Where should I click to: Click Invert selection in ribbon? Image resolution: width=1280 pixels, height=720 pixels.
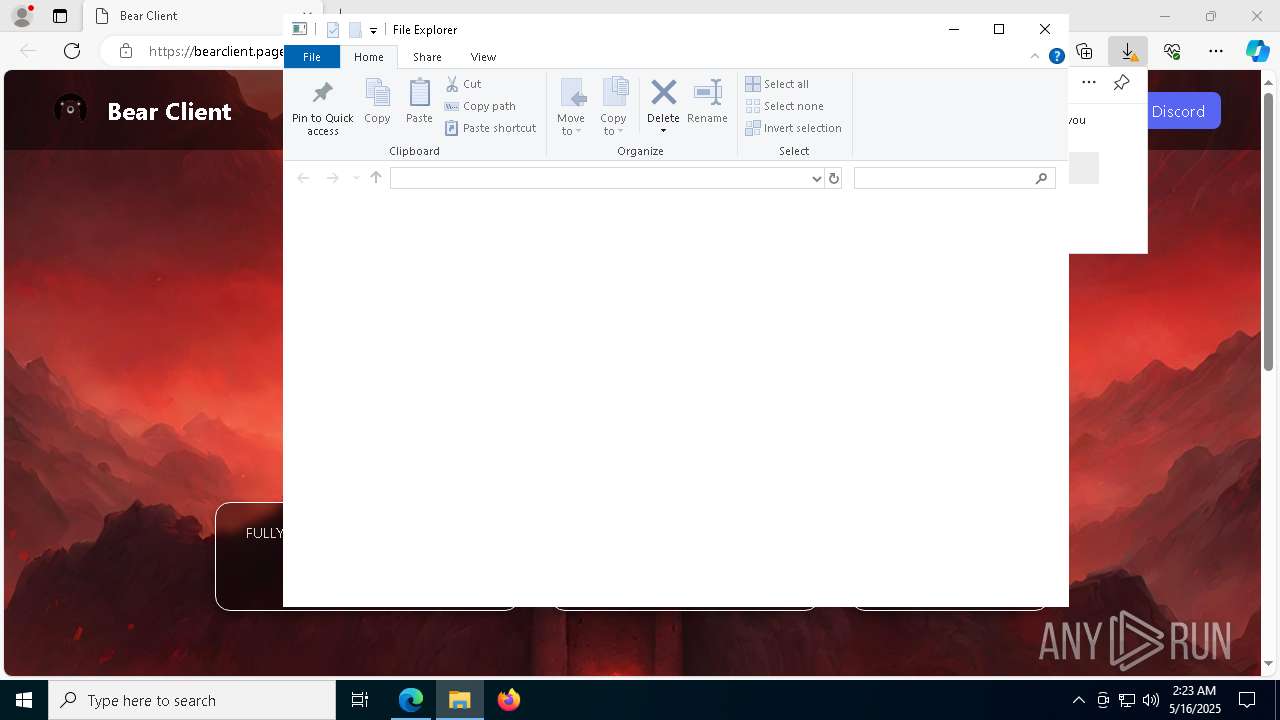click(x=793, y=128)
